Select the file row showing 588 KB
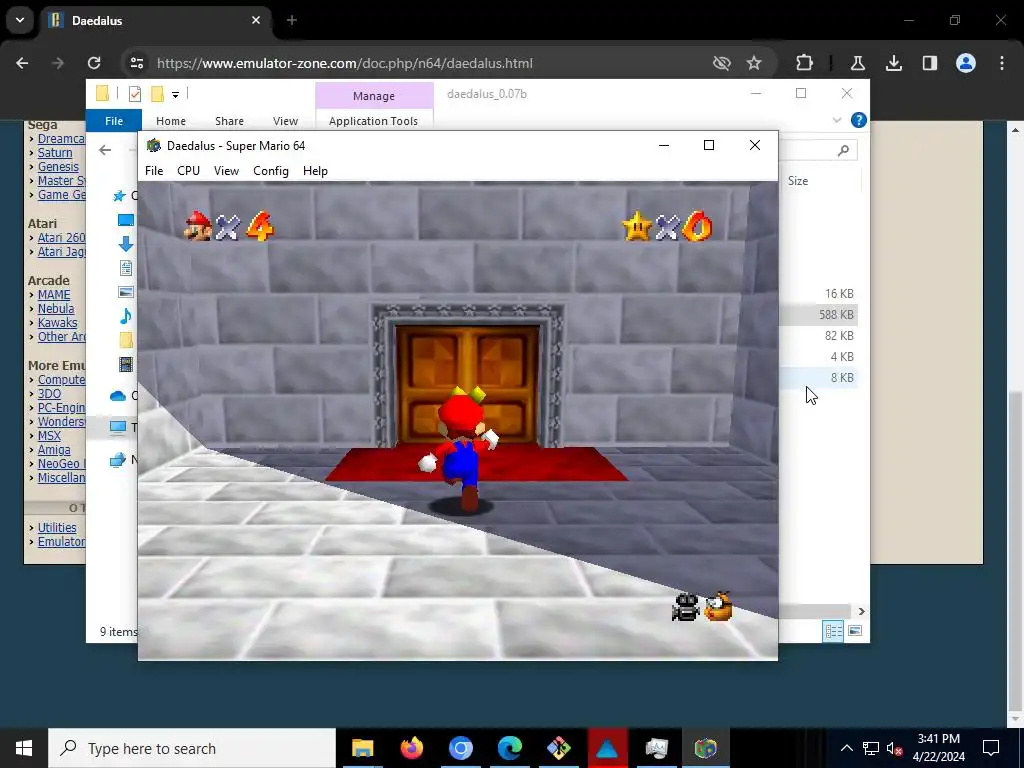Viewport: 1024px width, 768px height. point(818,315)
